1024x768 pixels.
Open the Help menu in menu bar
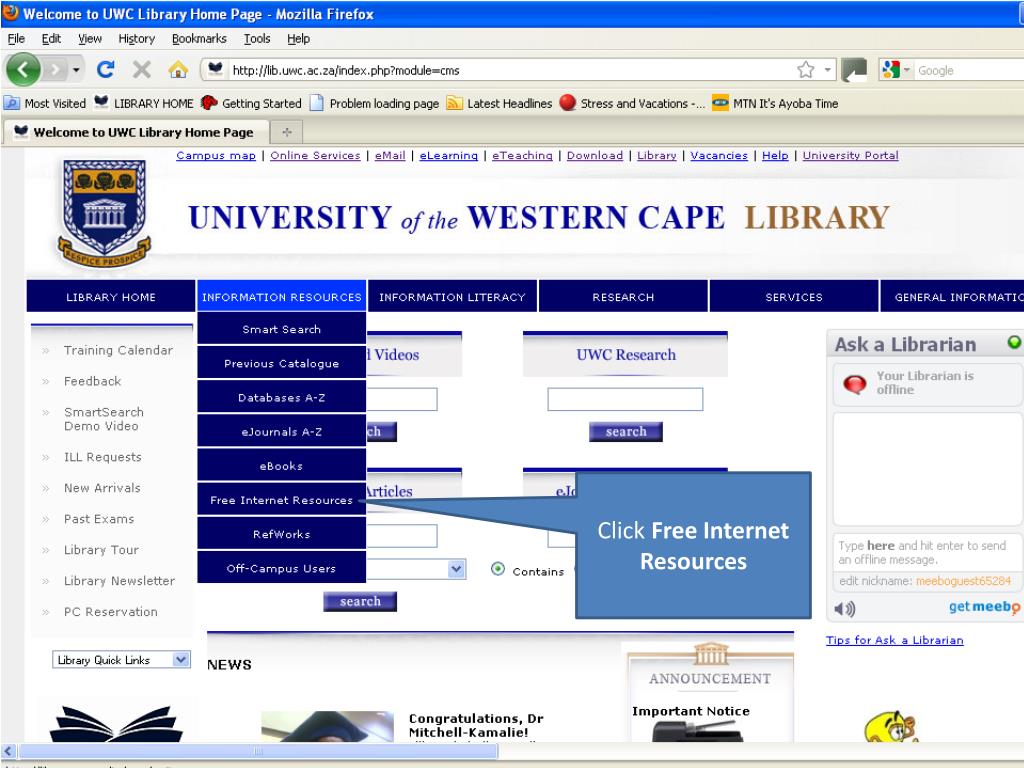coord(298,39)
